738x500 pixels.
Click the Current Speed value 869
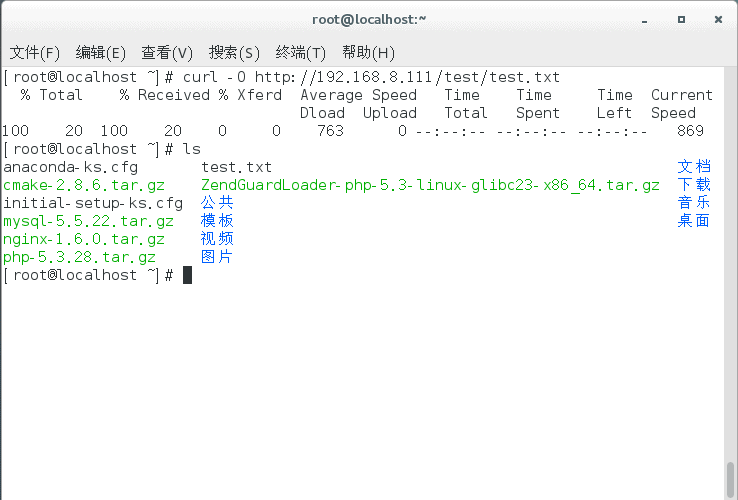[x=690, y=130]
